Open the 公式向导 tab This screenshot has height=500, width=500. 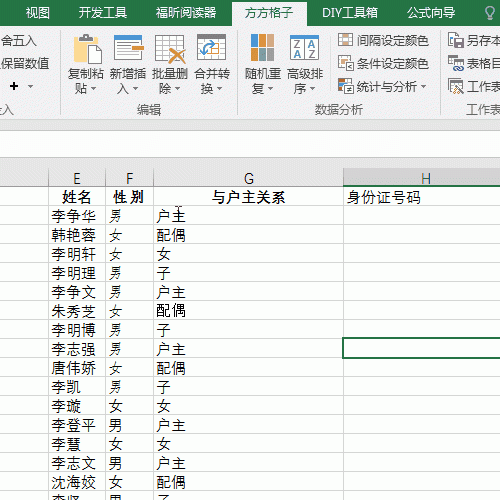[x=431, y=13]
